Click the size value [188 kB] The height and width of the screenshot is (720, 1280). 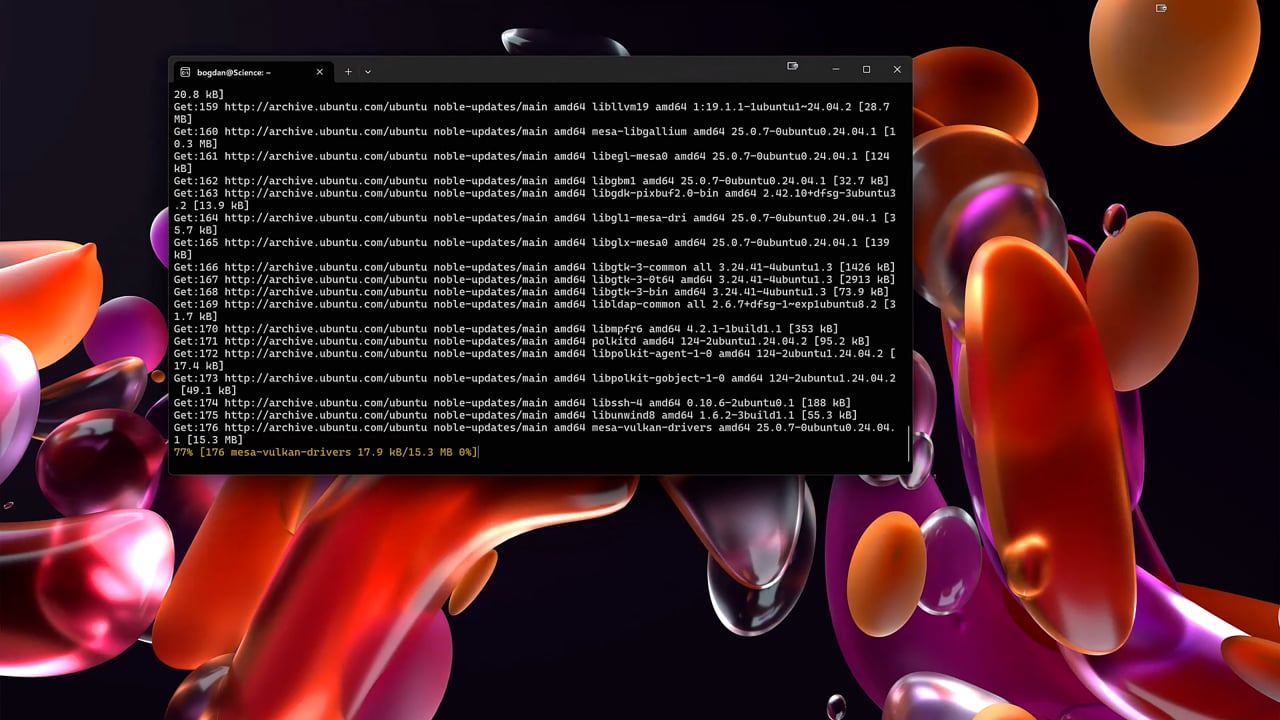pos(826,403)
